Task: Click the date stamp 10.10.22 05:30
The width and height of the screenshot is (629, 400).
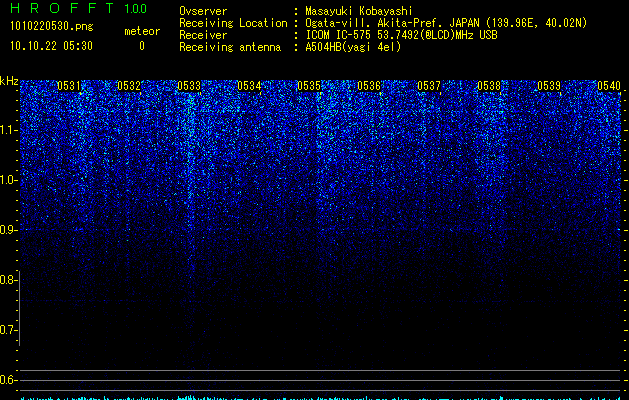Action: [x=51, y=46]
